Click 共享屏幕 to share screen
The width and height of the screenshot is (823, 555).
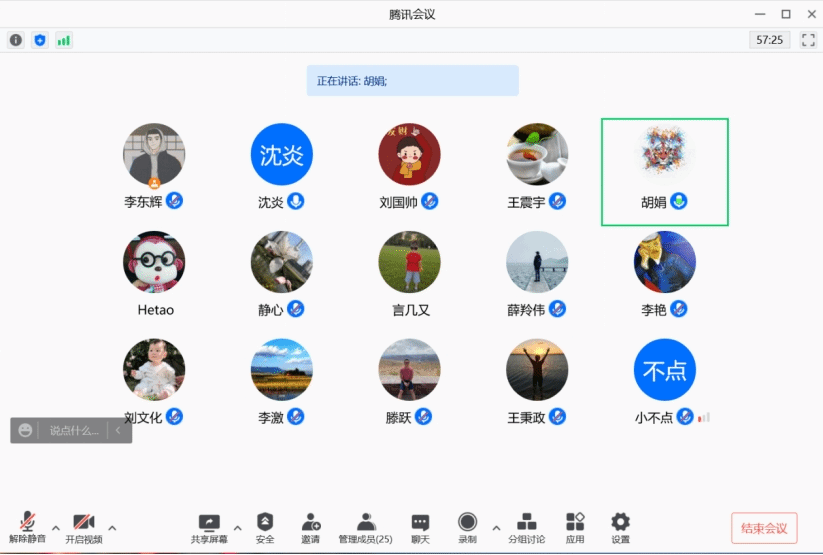pos(209,527)
